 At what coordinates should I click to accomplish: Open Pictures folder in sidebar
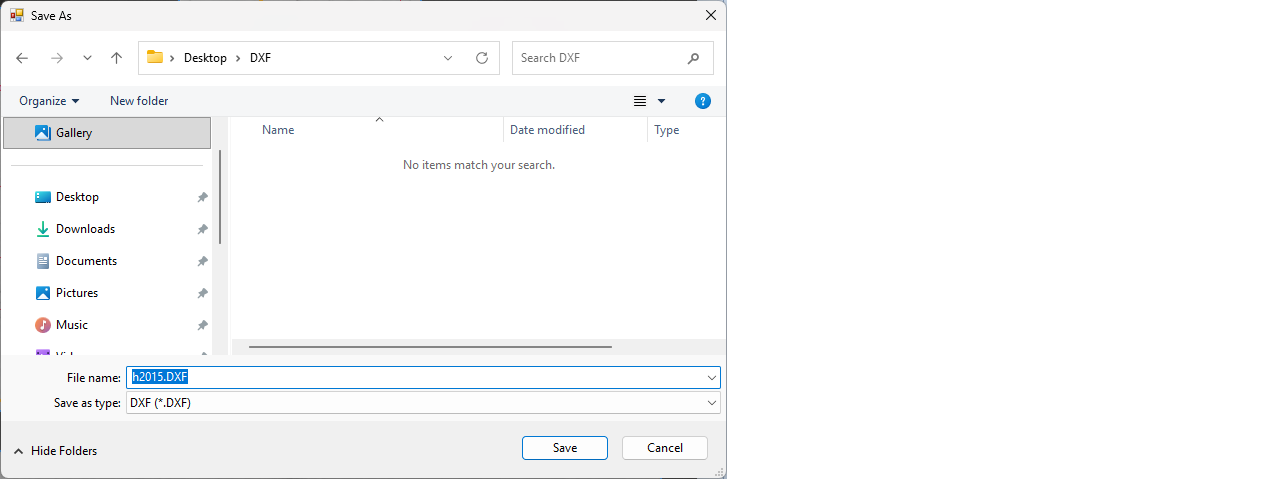(77, 293)
